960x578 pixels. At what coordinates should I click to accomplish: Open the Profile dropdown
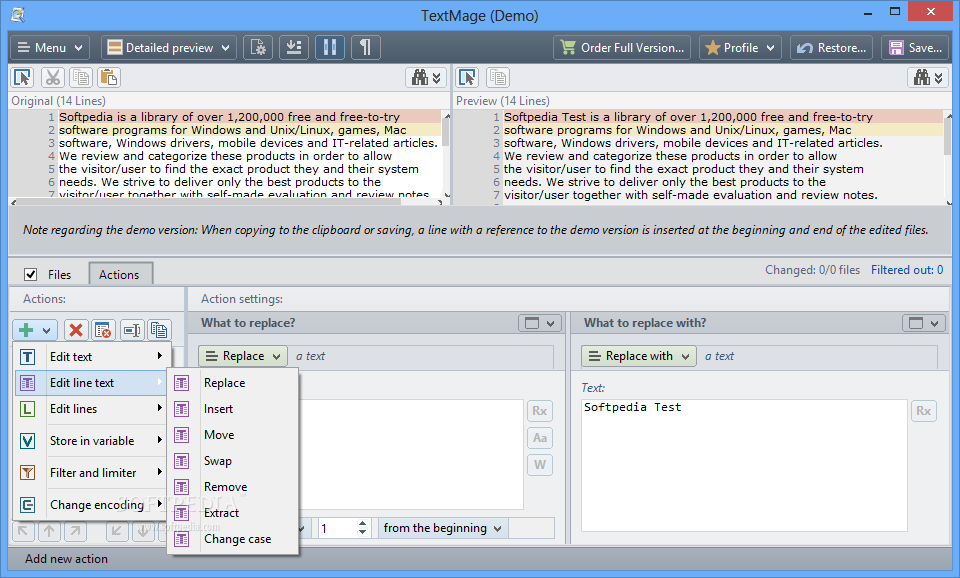click(x=740, y=48)
